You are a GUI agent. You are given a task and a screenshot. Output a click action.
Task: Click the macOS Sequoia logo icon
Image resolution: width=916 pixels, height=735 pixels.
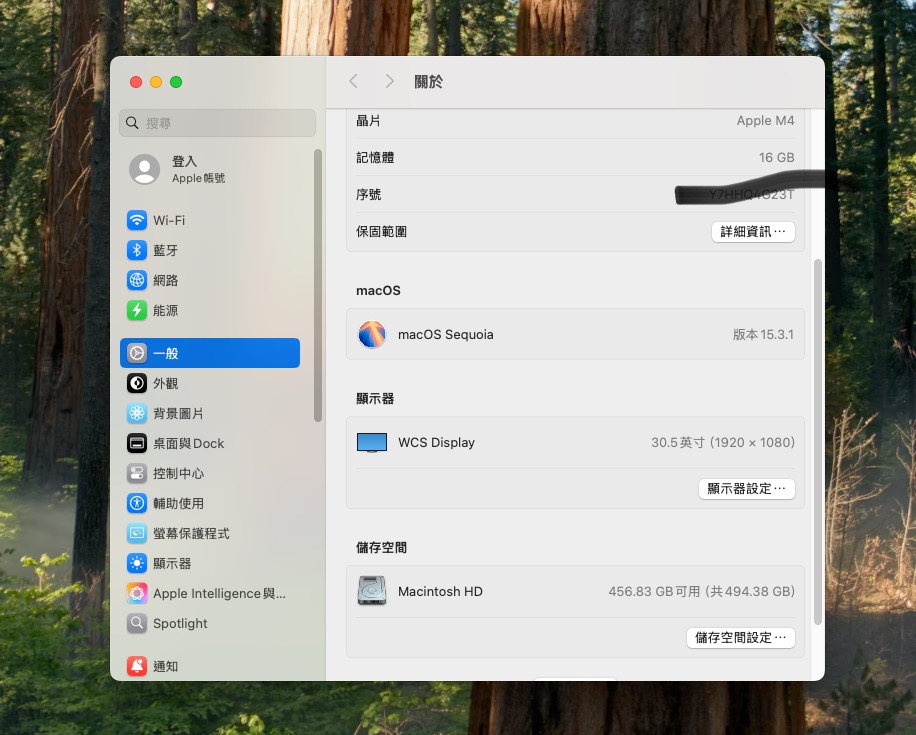pos(372,334)
